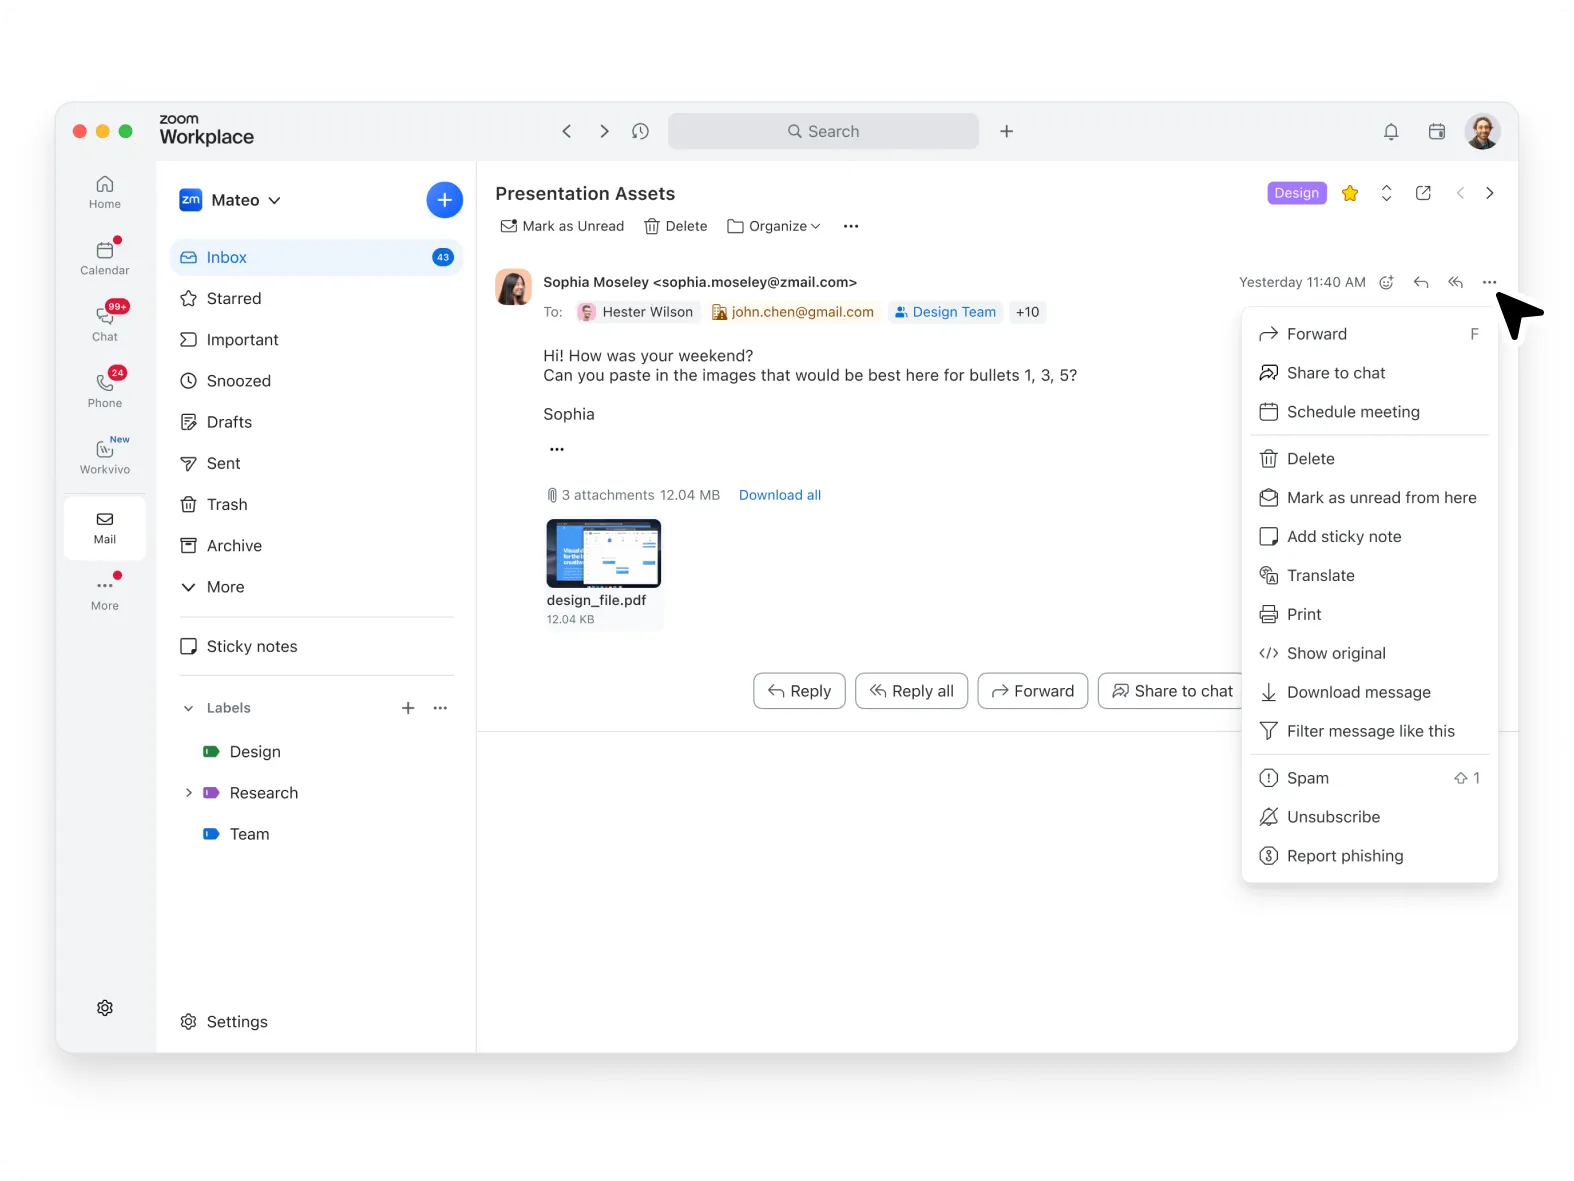This screenshot has height=1181, width=1574.
Task: Select Translate from the context menu
Action: (1320, 575)
